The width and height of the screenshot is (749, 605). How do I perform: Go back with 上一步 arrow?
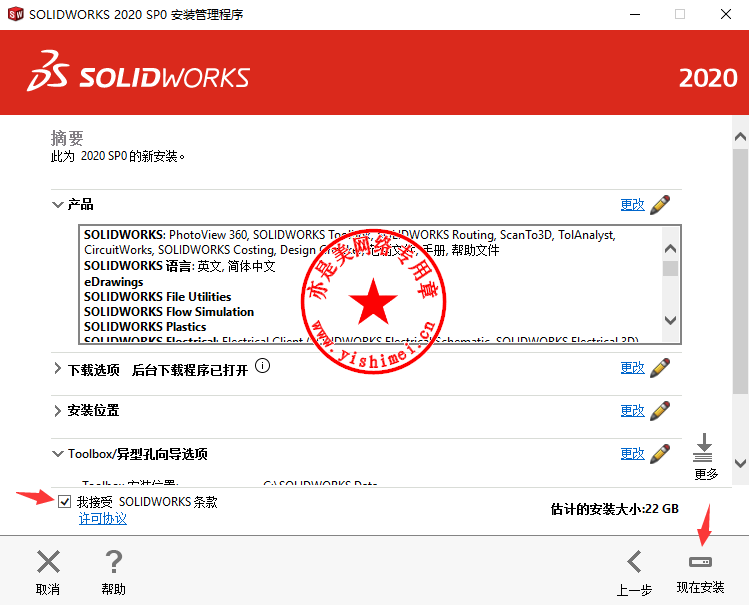click(634, 562)
